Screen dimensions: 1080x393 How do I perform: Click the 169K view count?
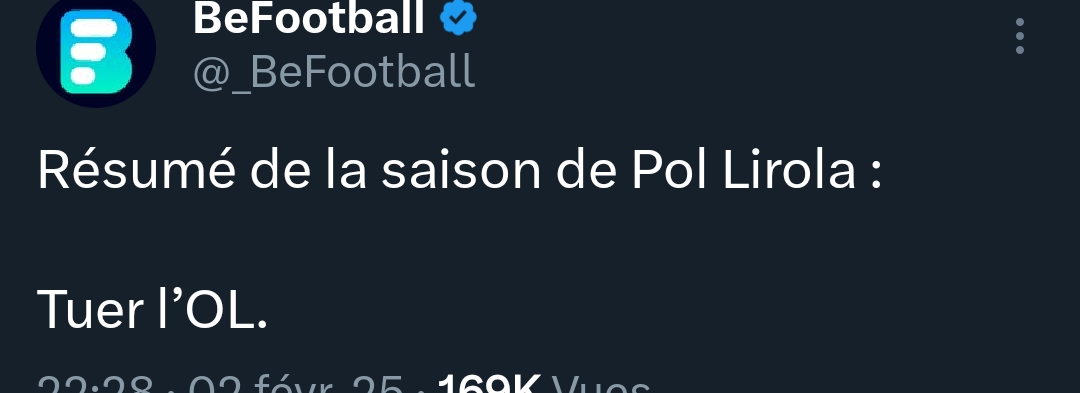490,384
